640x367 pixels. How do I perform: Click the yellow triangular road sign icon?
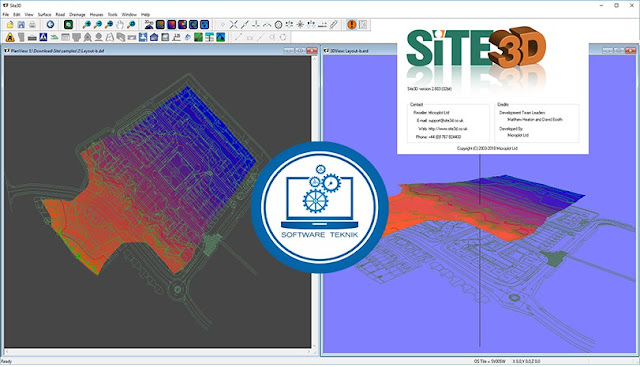10,37
